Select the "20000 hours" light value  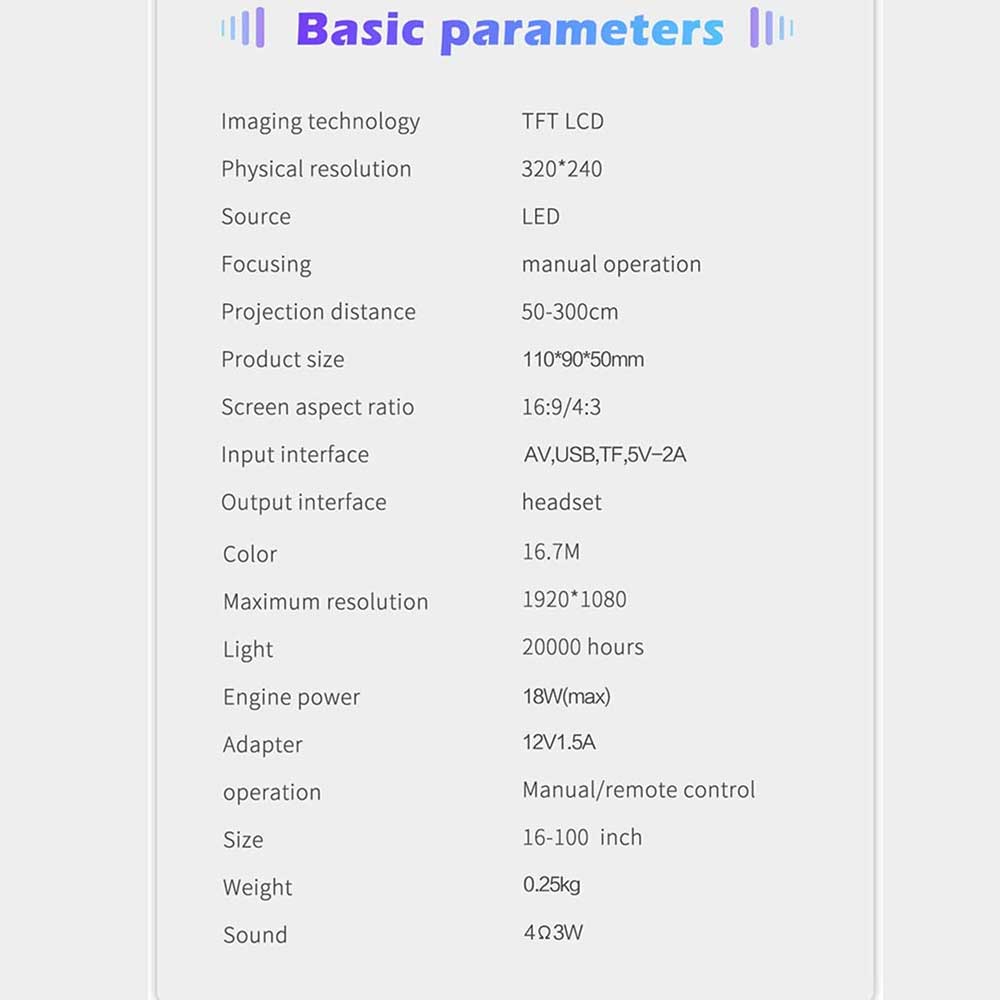(582, 647)
